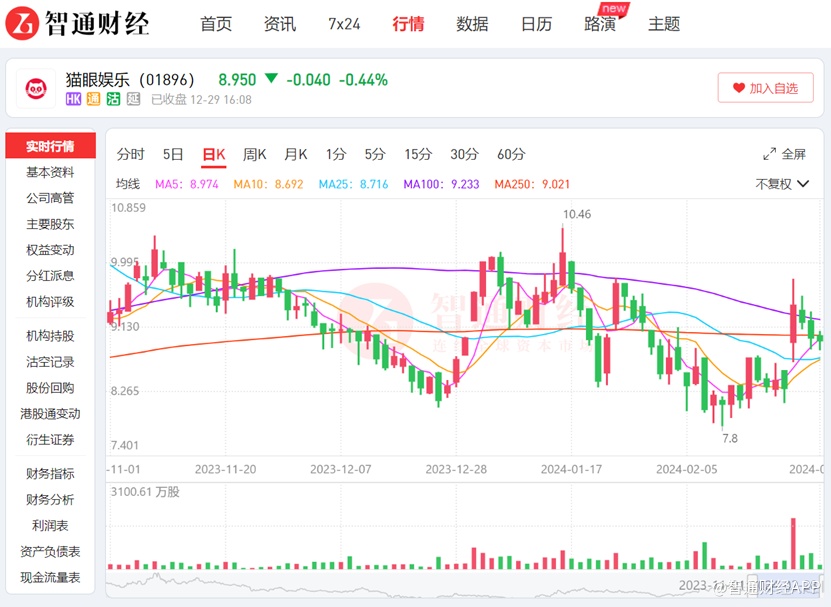Open 资产负债表 in the sidebar
The image size is (831, 607).
coord(50,552)
